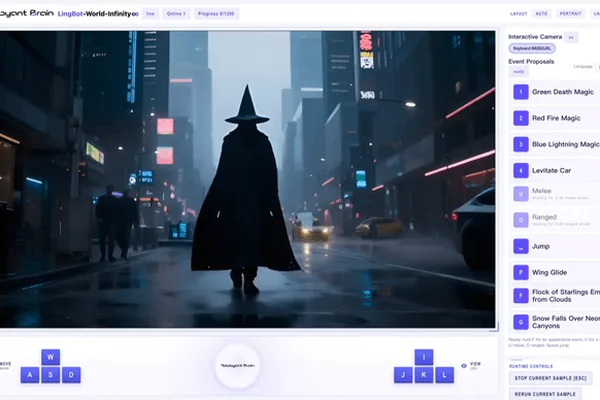Click the P key badge for Wing Glide
The width and height of the screenshot is (600, 400).
coord(521,272)
